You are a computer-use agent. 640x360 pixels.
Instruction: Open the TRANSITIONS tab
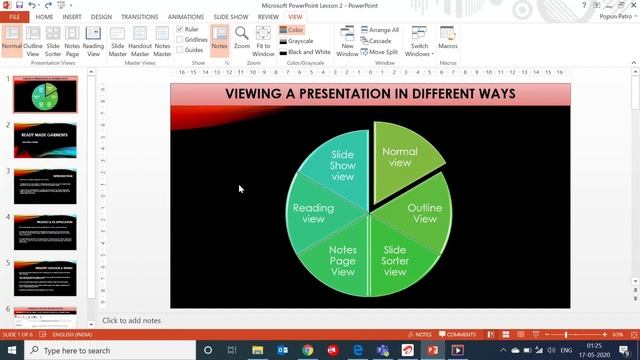140,17
